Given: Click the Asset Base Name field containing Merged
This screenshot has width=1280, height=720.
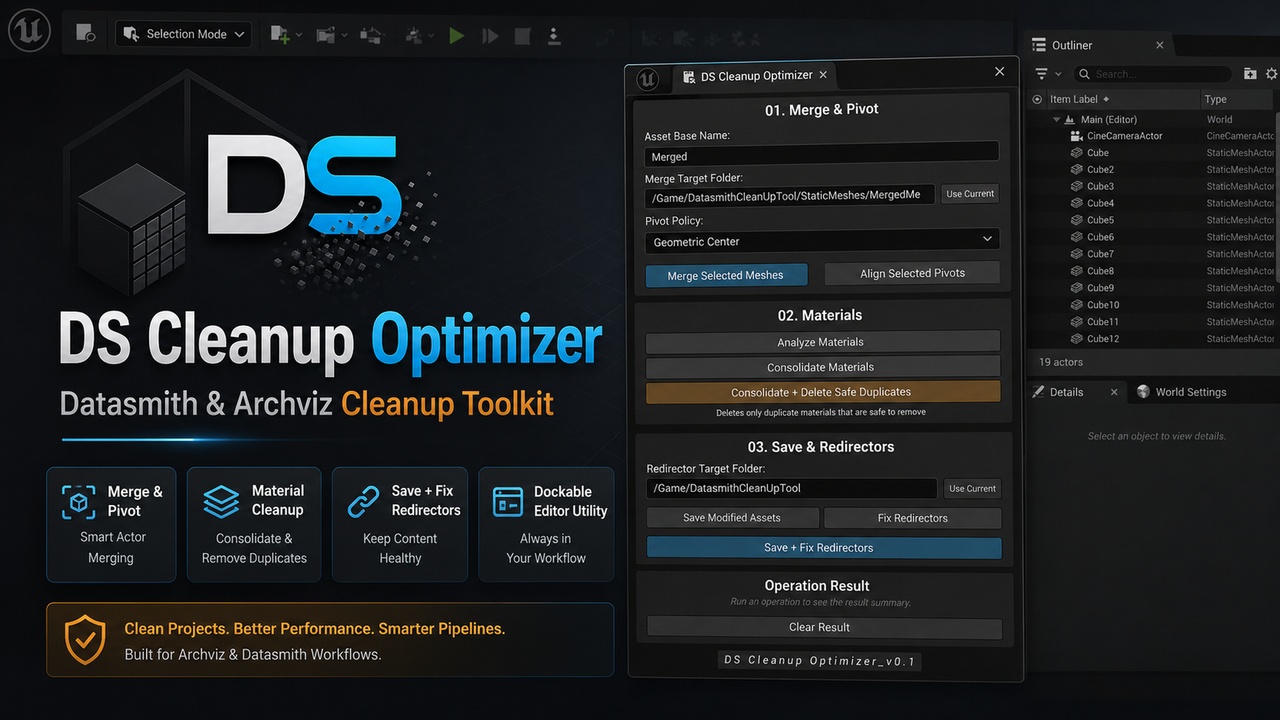Looking at the screenshot, I should [x=821, y=156].
